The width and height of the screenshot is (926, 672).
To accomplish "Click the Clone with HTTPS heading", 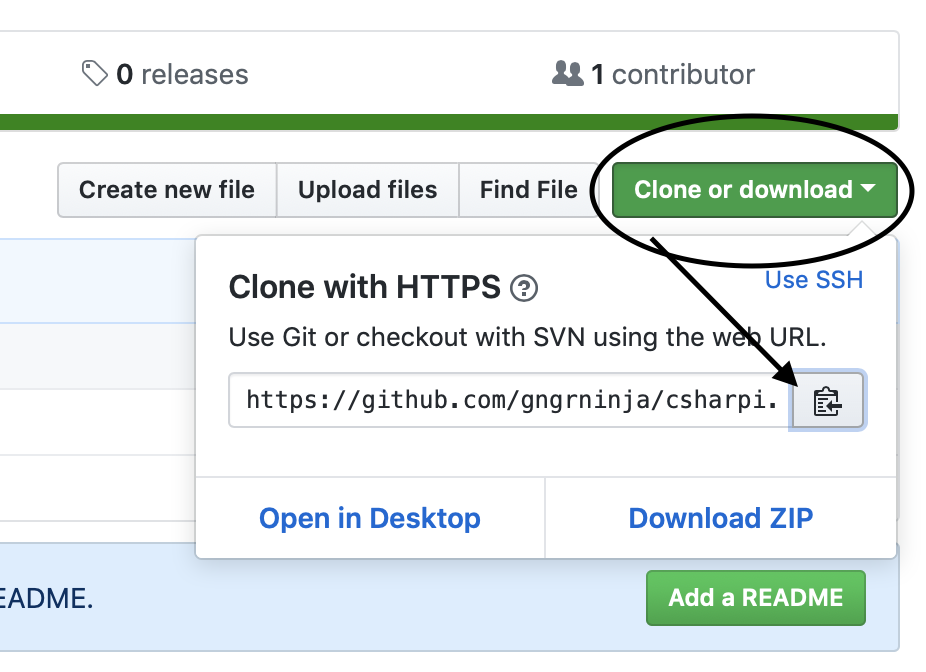I will tap(364, 288).
